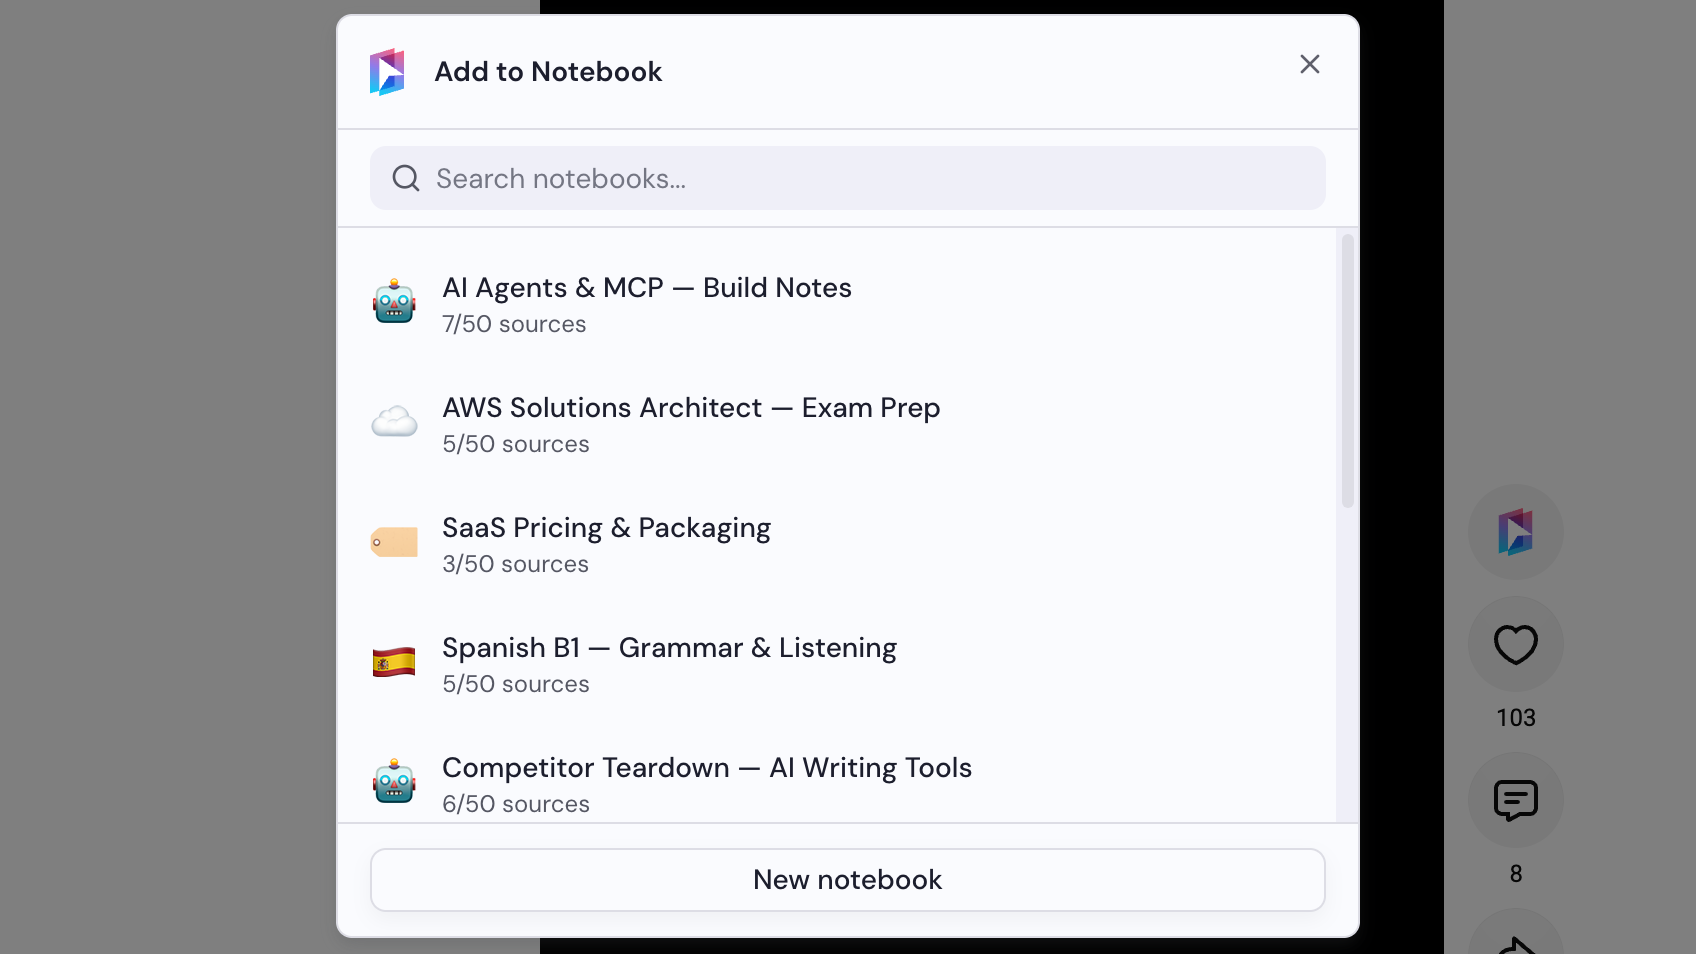The width and height of the screenshot is (1696, 954).
Task: Click the Search notebooks input field
Action: coord(848,178)
